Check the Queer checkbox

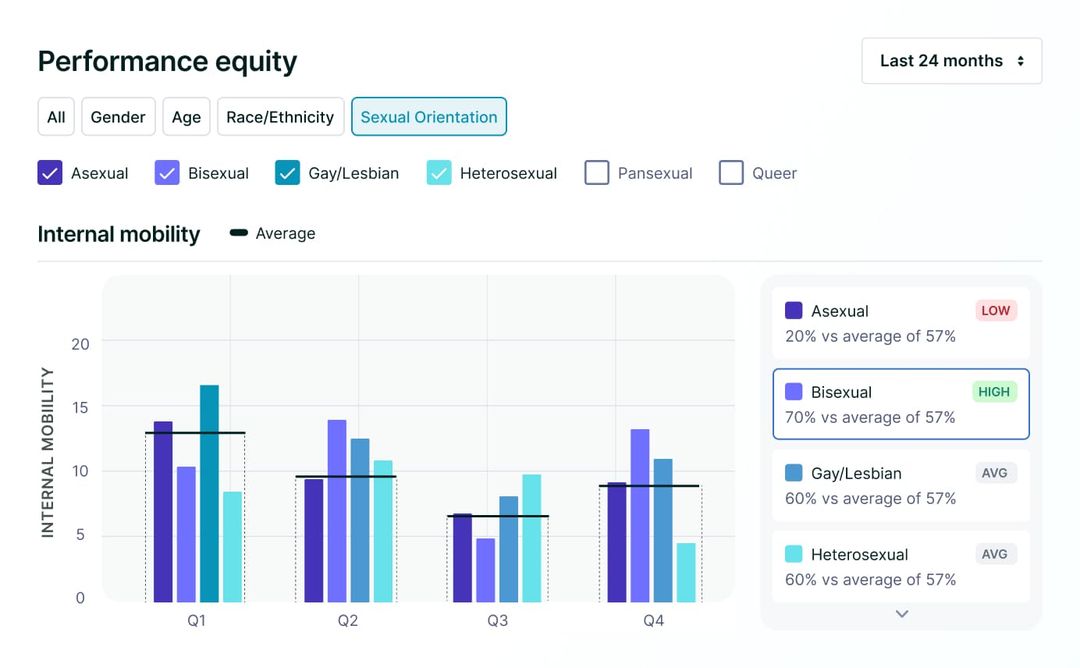click(x=731, y=172)
